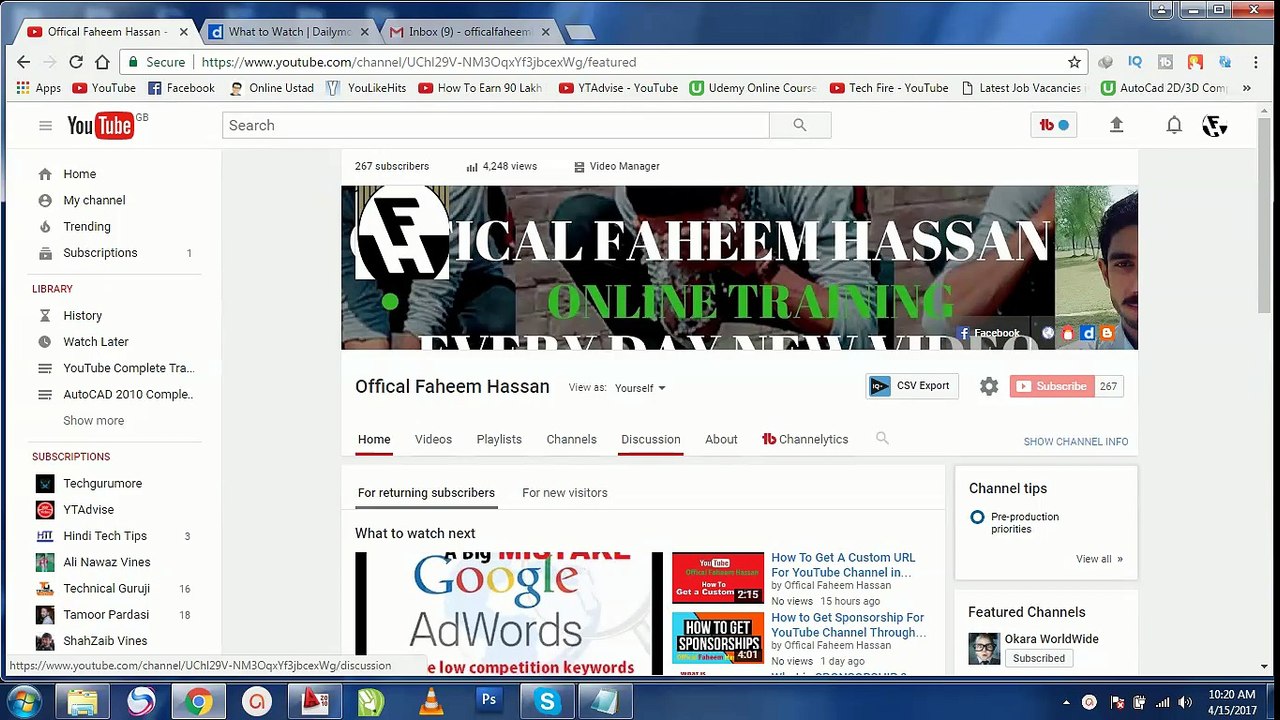Switch to the Videos tab
Viewport: 1280px width, 720px height.
[x=433, y=439]
